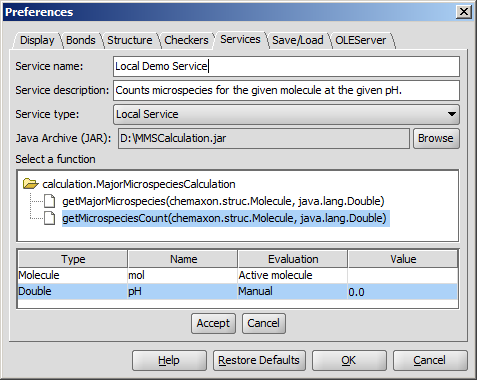Click the Accept button
The image size is (477, 380).
pos(213,323)
